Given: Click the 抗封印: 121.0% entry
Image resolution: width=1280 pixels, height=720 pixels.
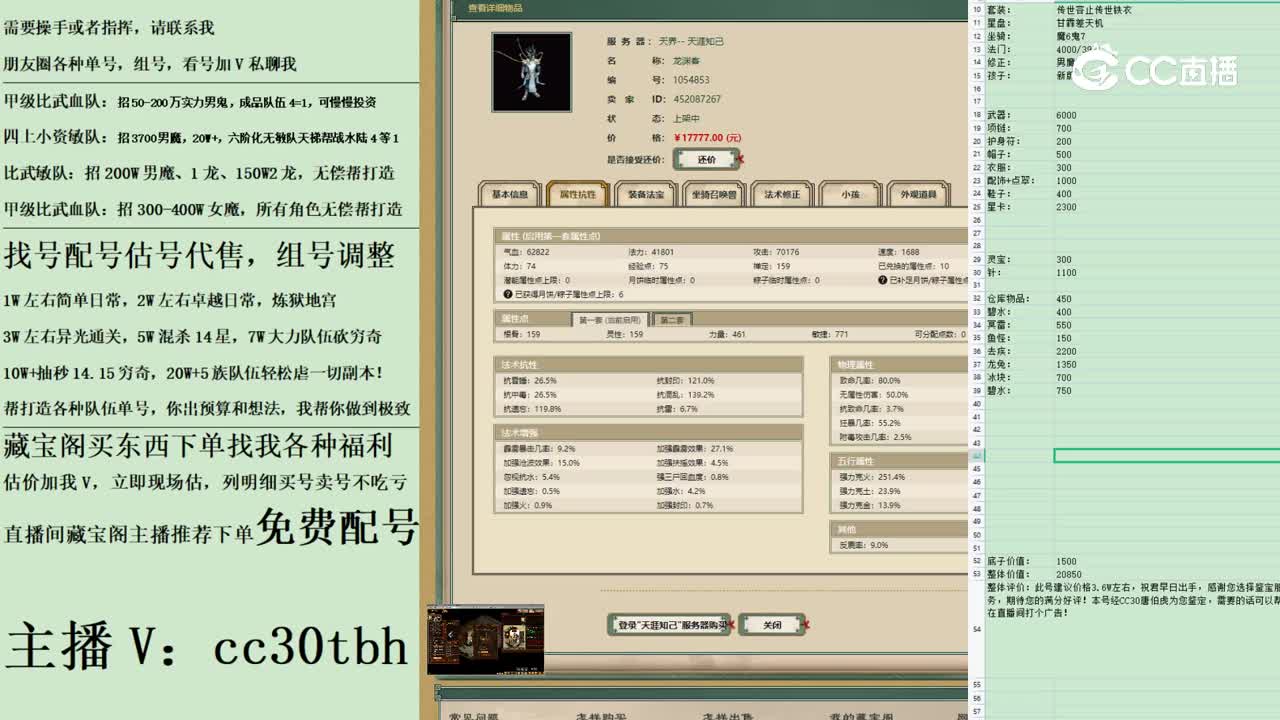Looking at the screenshot, I should tap(686, 381).
